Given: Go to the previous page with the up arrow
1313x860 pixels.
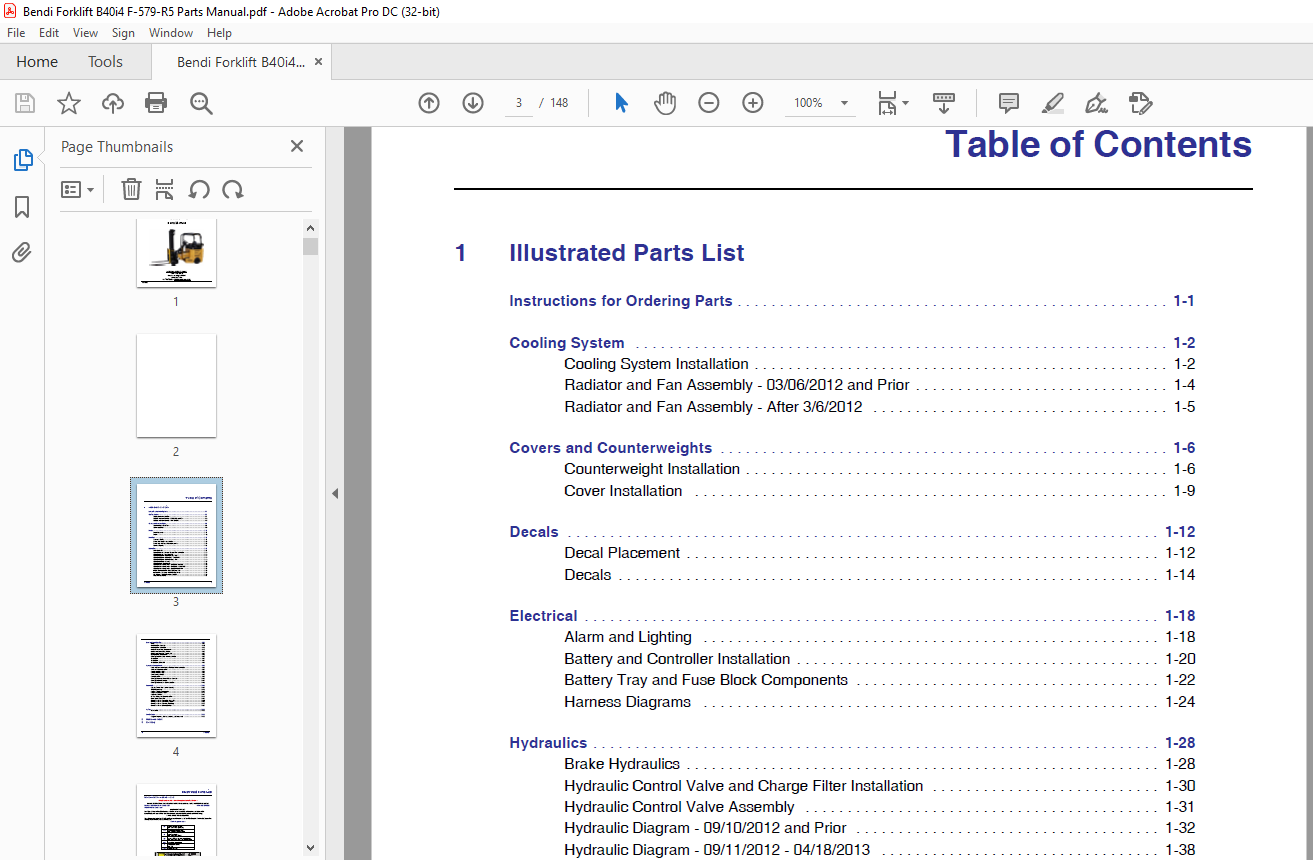Looking at the screenshot, I should [429, 103].
